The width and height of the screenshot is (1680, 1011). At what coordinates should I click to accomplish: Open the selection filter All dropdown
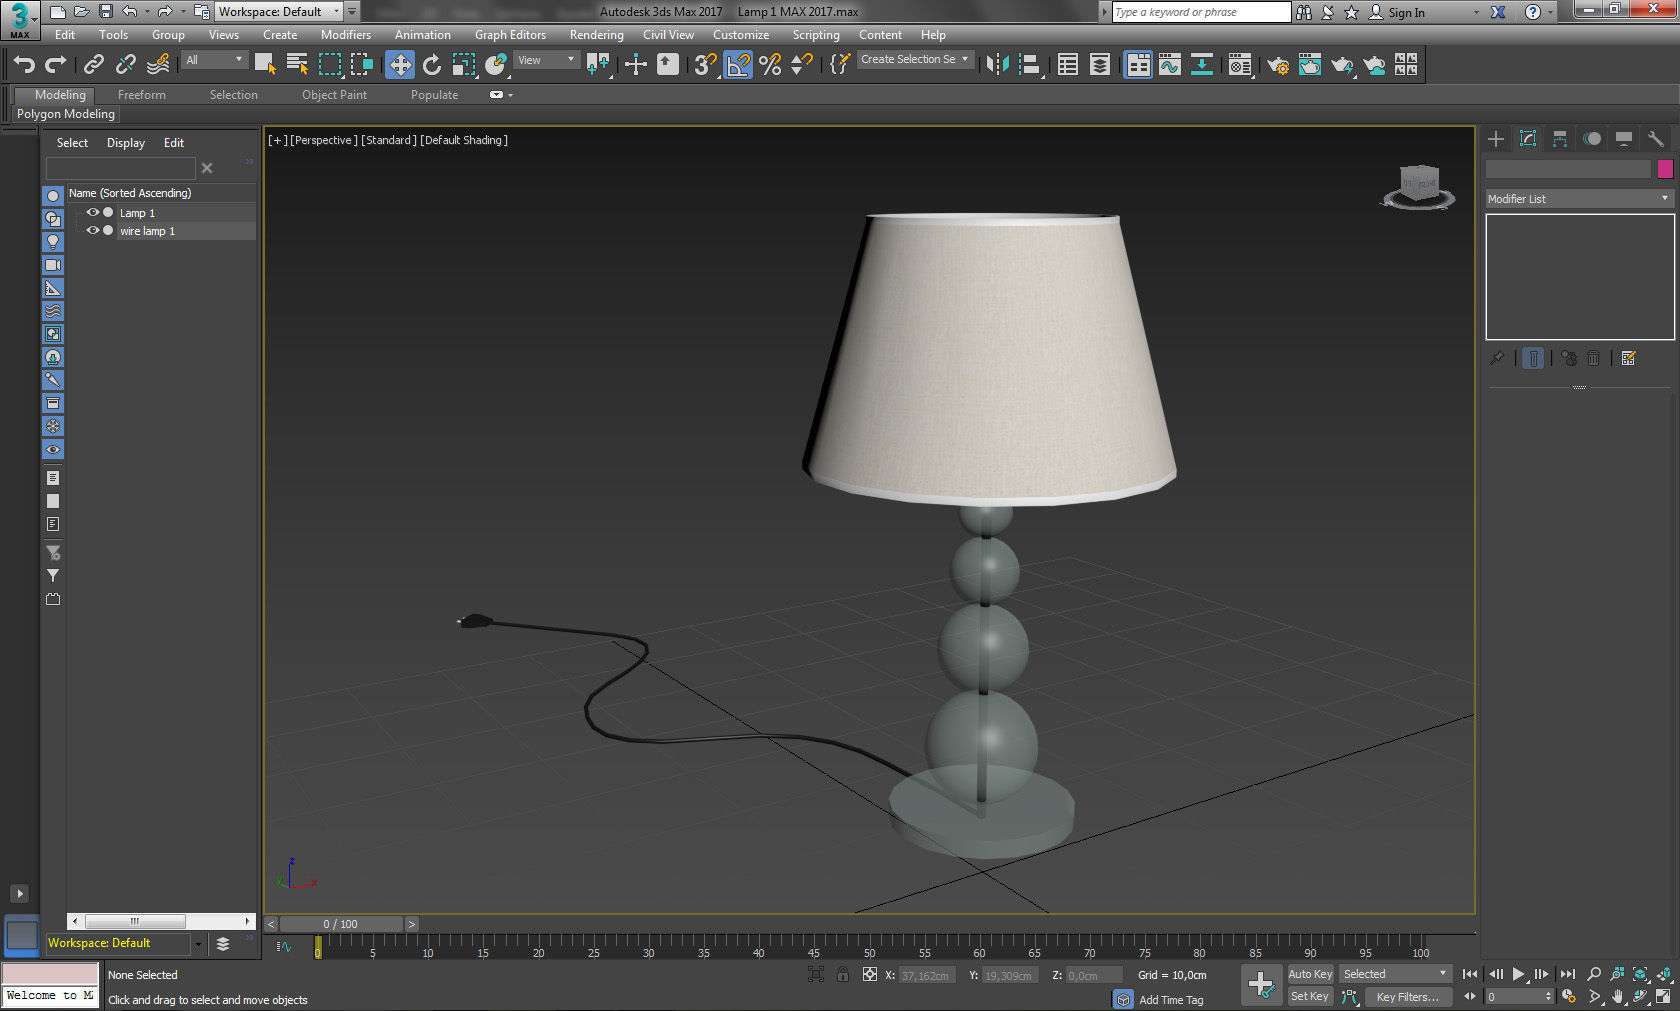[x=214, y=60]
